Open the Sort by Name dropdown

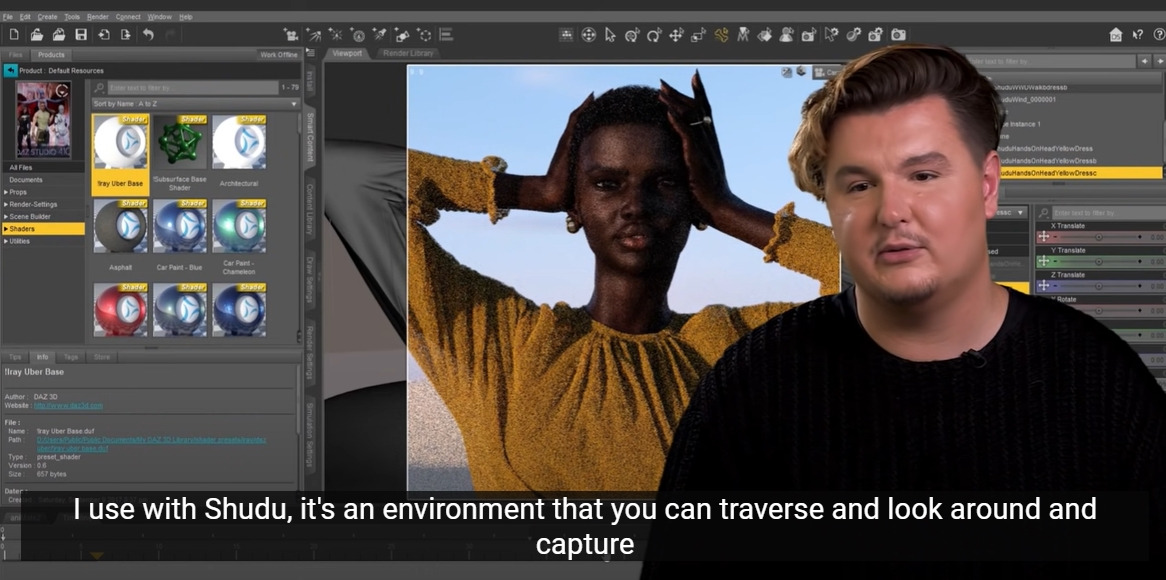196,104
